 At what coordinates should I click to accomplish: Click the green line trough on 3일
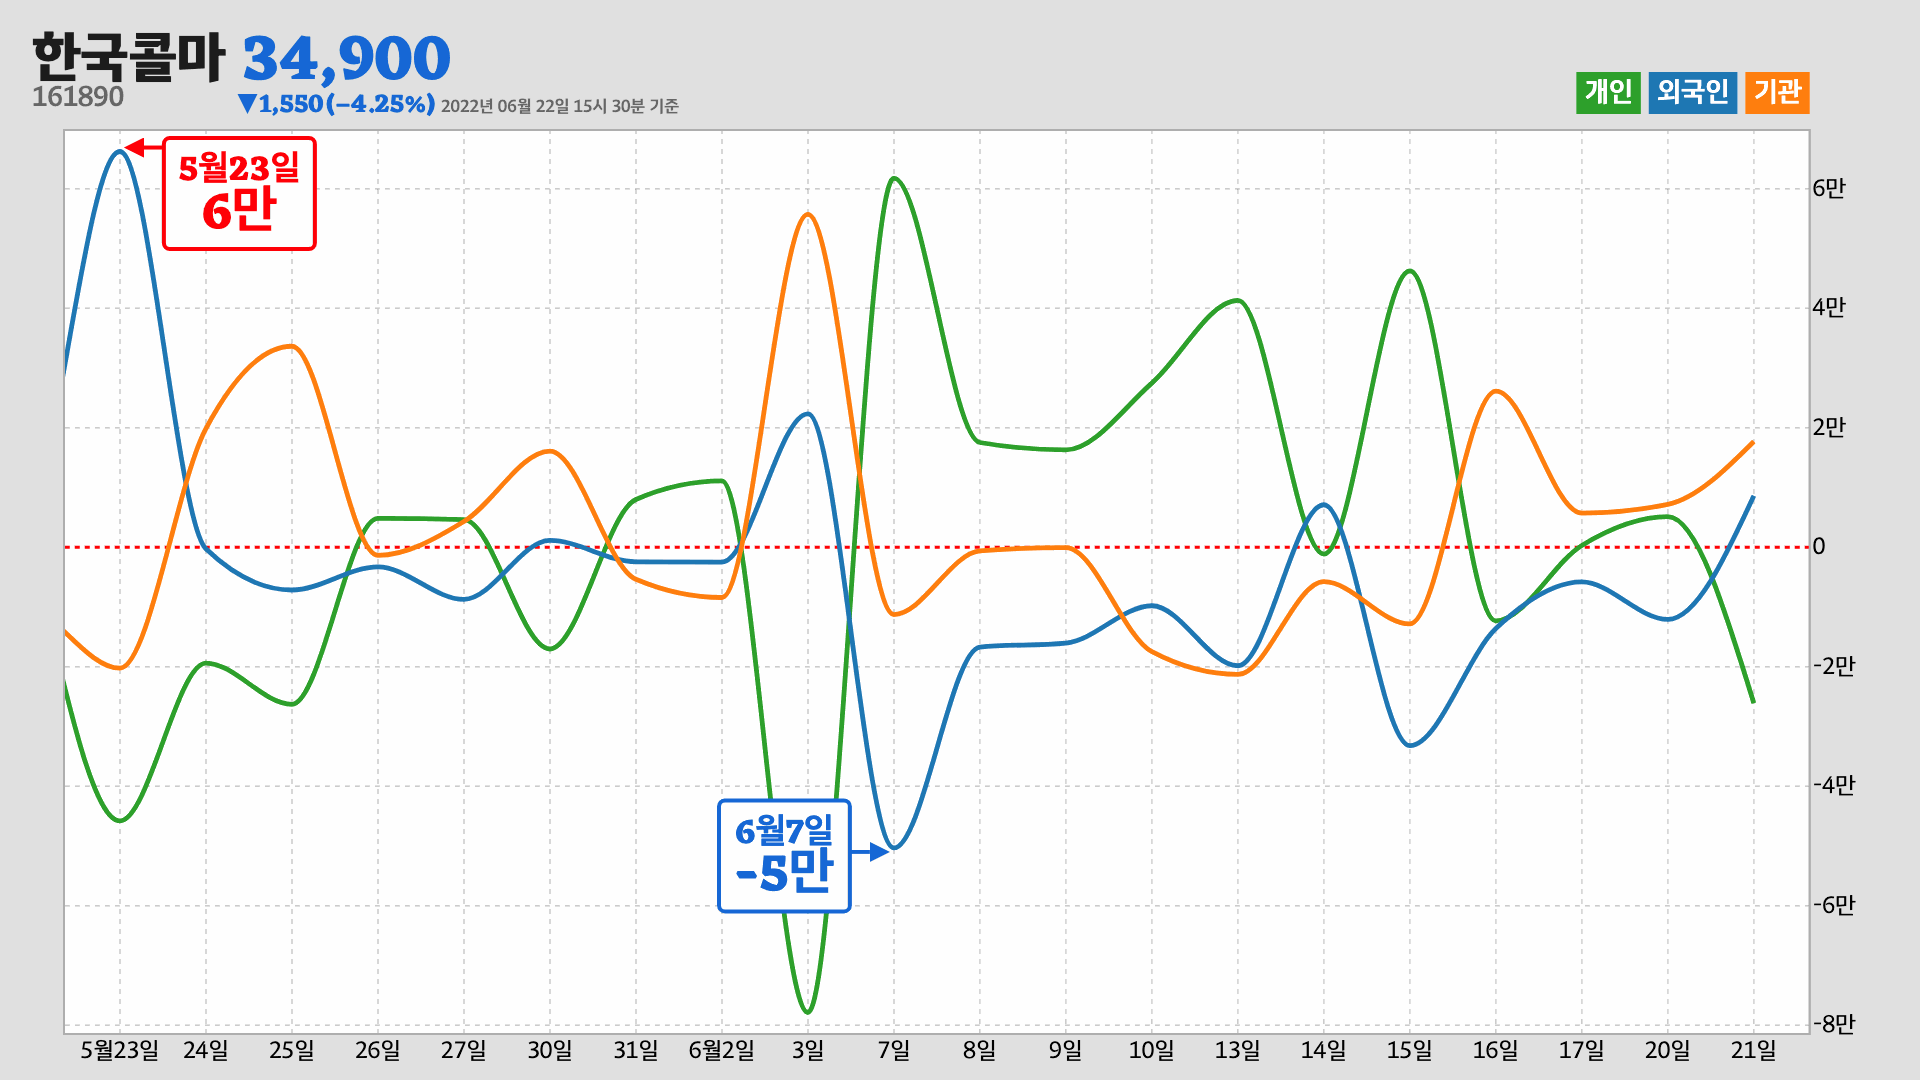[808, 1012]
